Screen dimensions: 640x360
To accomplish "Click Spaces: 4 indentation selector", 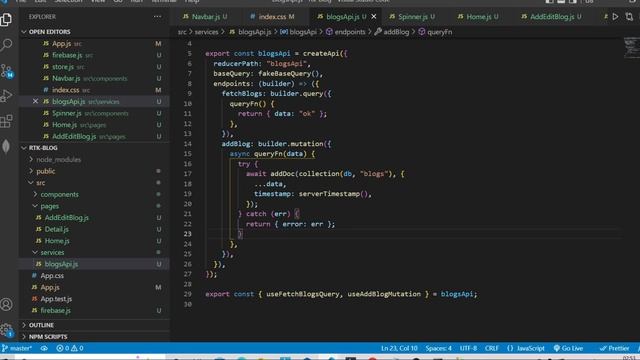I will [x=438, y=348].
